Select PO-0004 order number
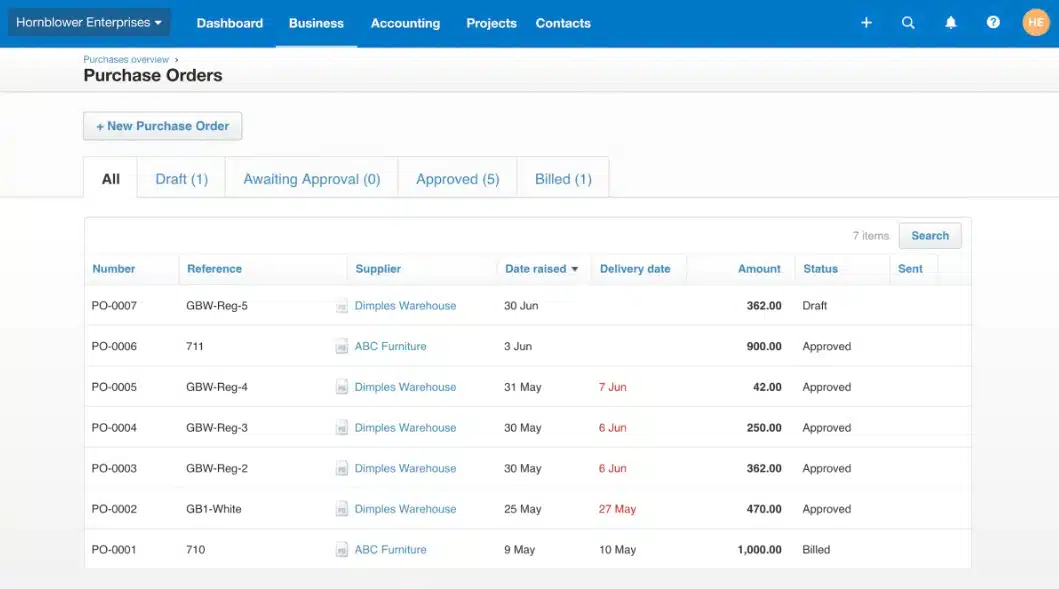The height and width of the screenshot is (589, 1059). pos(114,428)
